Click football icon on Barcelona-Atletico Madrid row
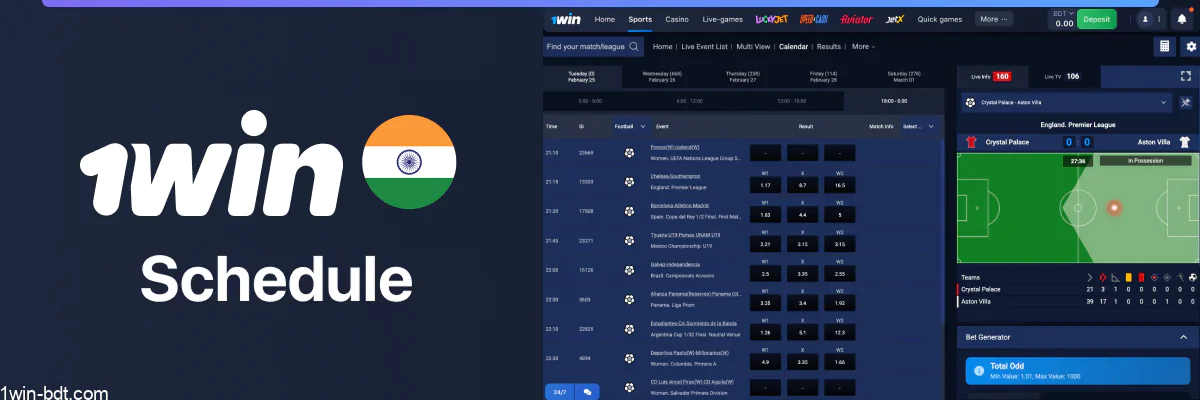This screenshot has height=400, width=1200. (x=629, y=210)
